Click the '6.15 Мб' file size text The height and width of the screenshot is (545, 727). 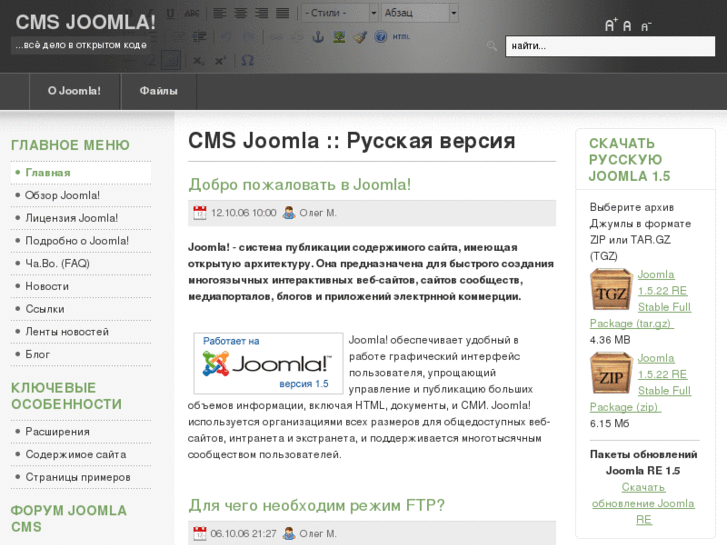[609, 423]
